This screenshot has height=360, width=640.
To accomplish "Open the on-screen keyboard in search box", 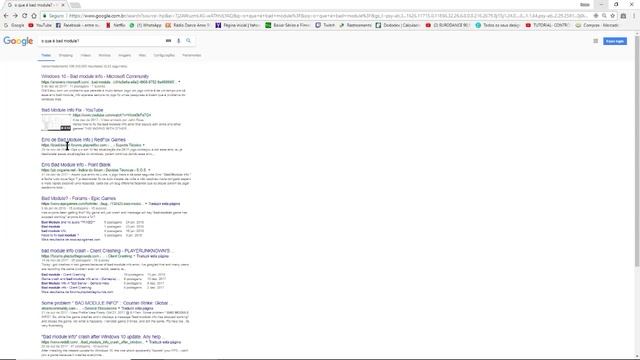I will coord(168,41).
